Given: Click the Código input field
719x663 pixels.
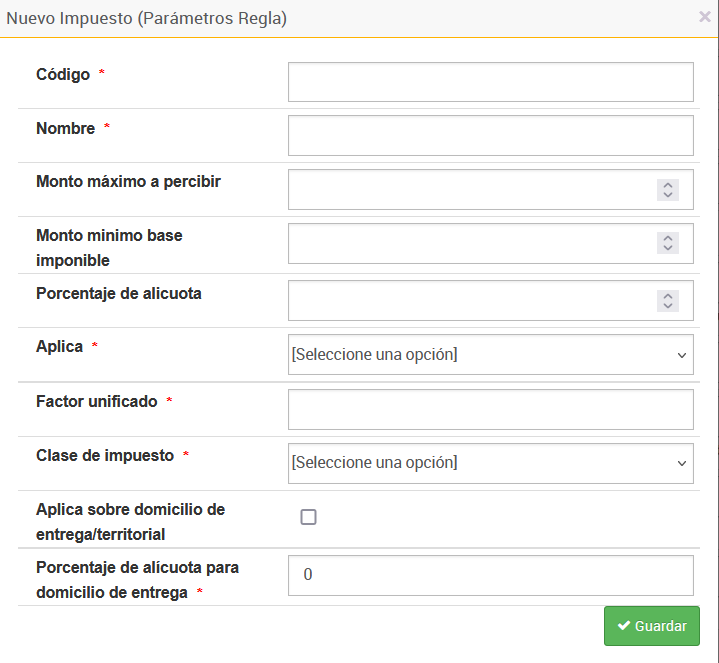Looking at the screenshot, I should pos(490,82).
